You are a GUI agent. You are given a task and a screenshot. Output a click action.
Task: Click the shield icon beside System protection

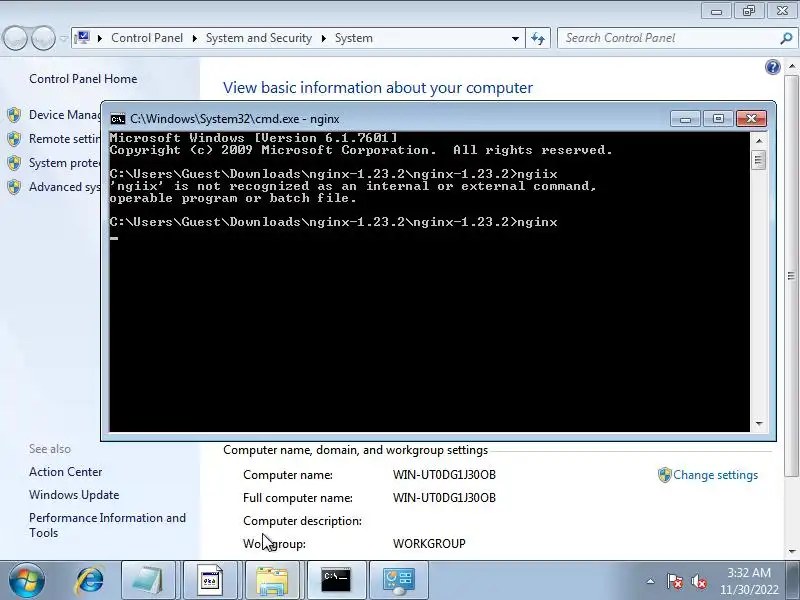(14, 163)
